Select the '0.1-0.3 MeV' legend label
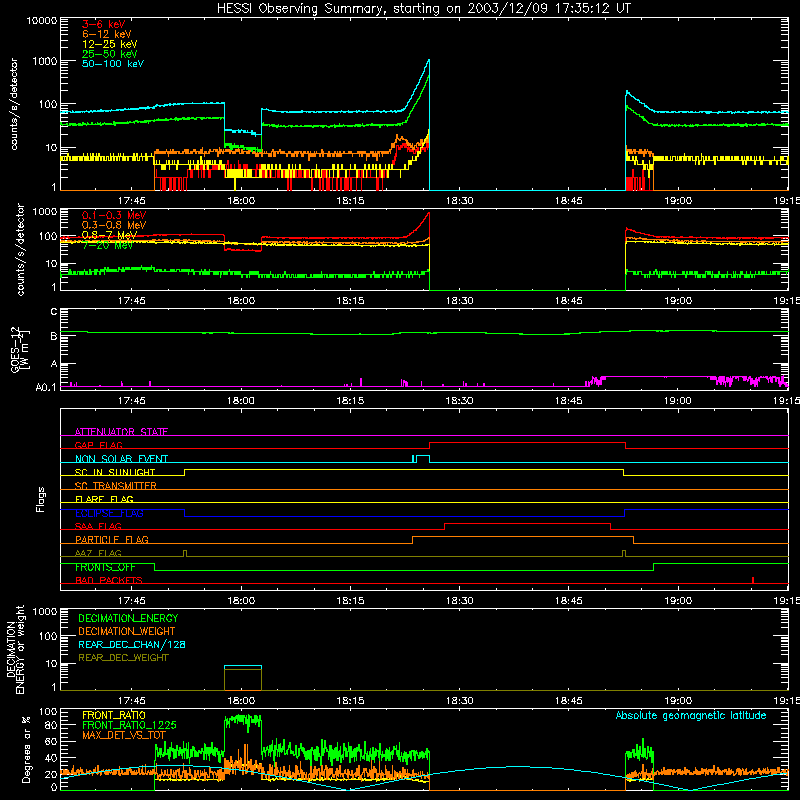800x800 pixels. 114,215
